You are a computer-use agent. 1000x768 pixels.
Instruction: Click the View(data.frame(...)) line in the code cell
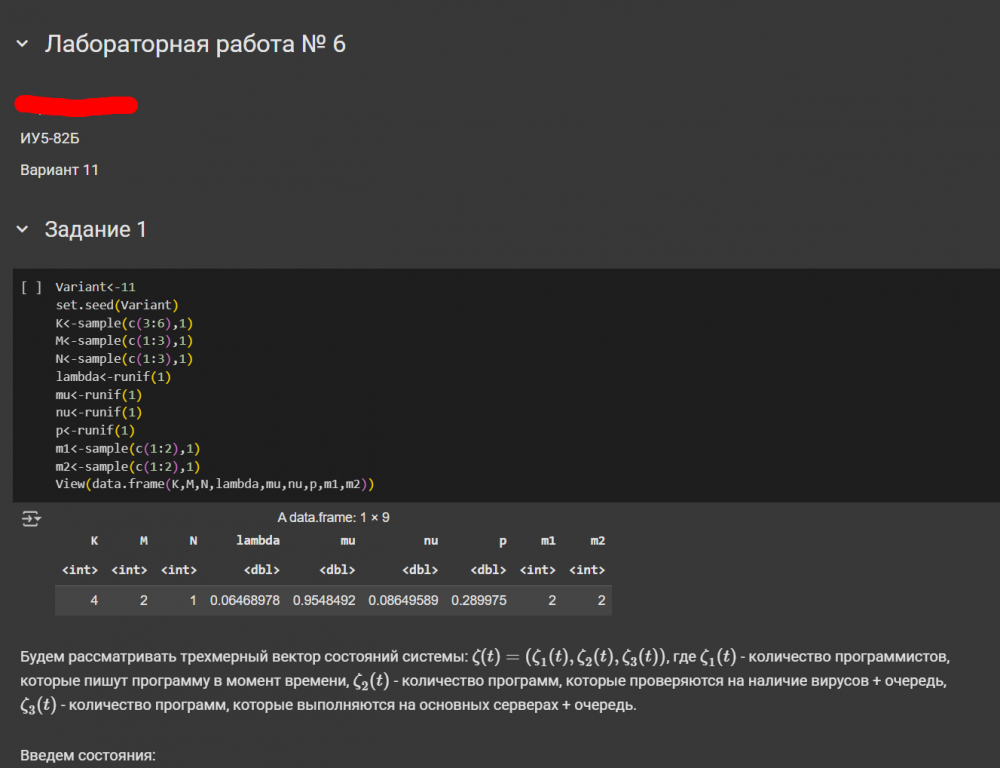(x=214, y=485)
